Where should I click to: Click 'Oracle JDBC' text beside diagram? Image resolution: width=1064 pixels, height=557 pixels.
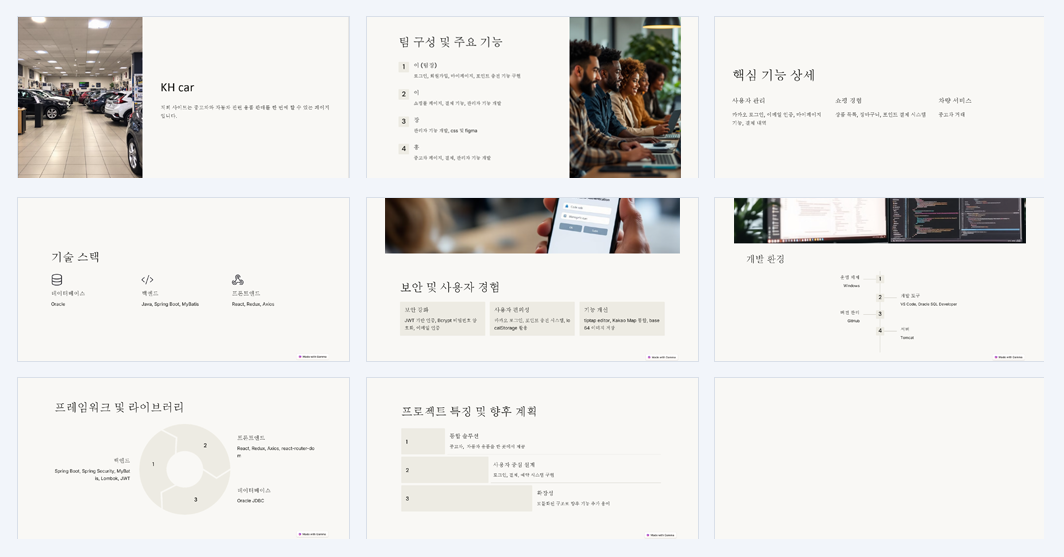[250, 501]
